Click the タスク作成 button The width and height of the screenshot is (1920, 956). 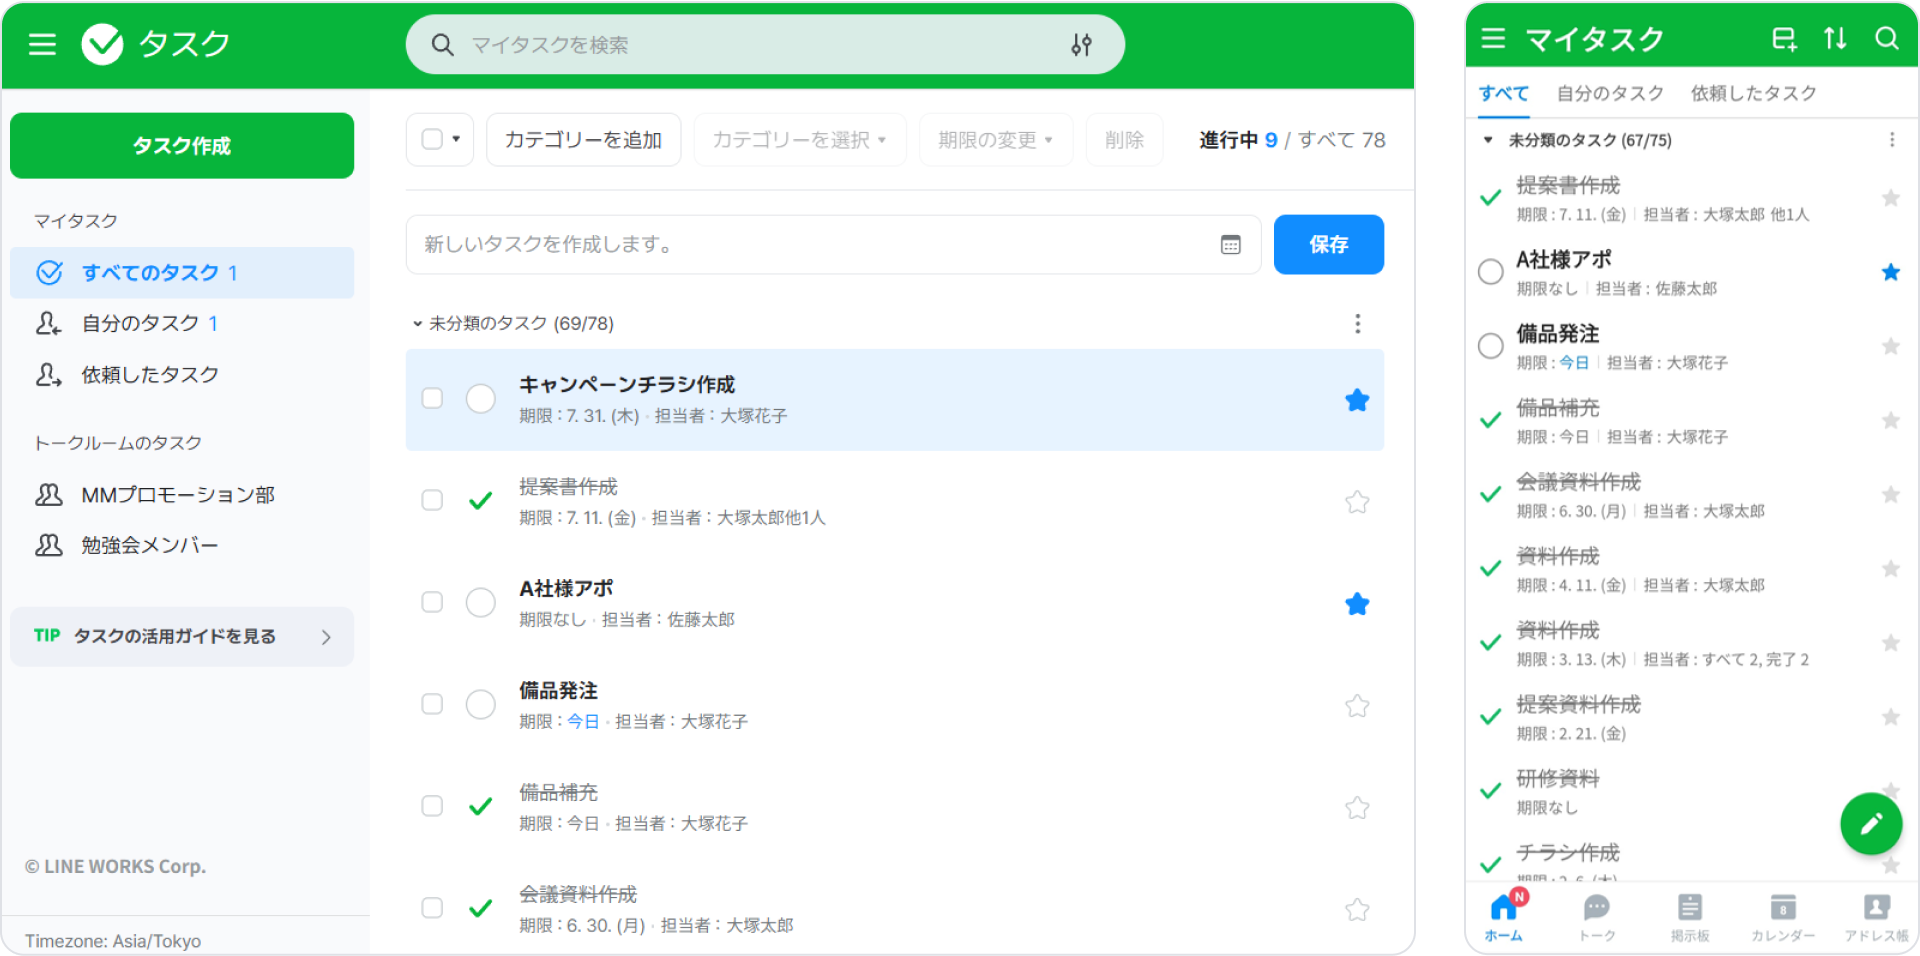[181, 145]
